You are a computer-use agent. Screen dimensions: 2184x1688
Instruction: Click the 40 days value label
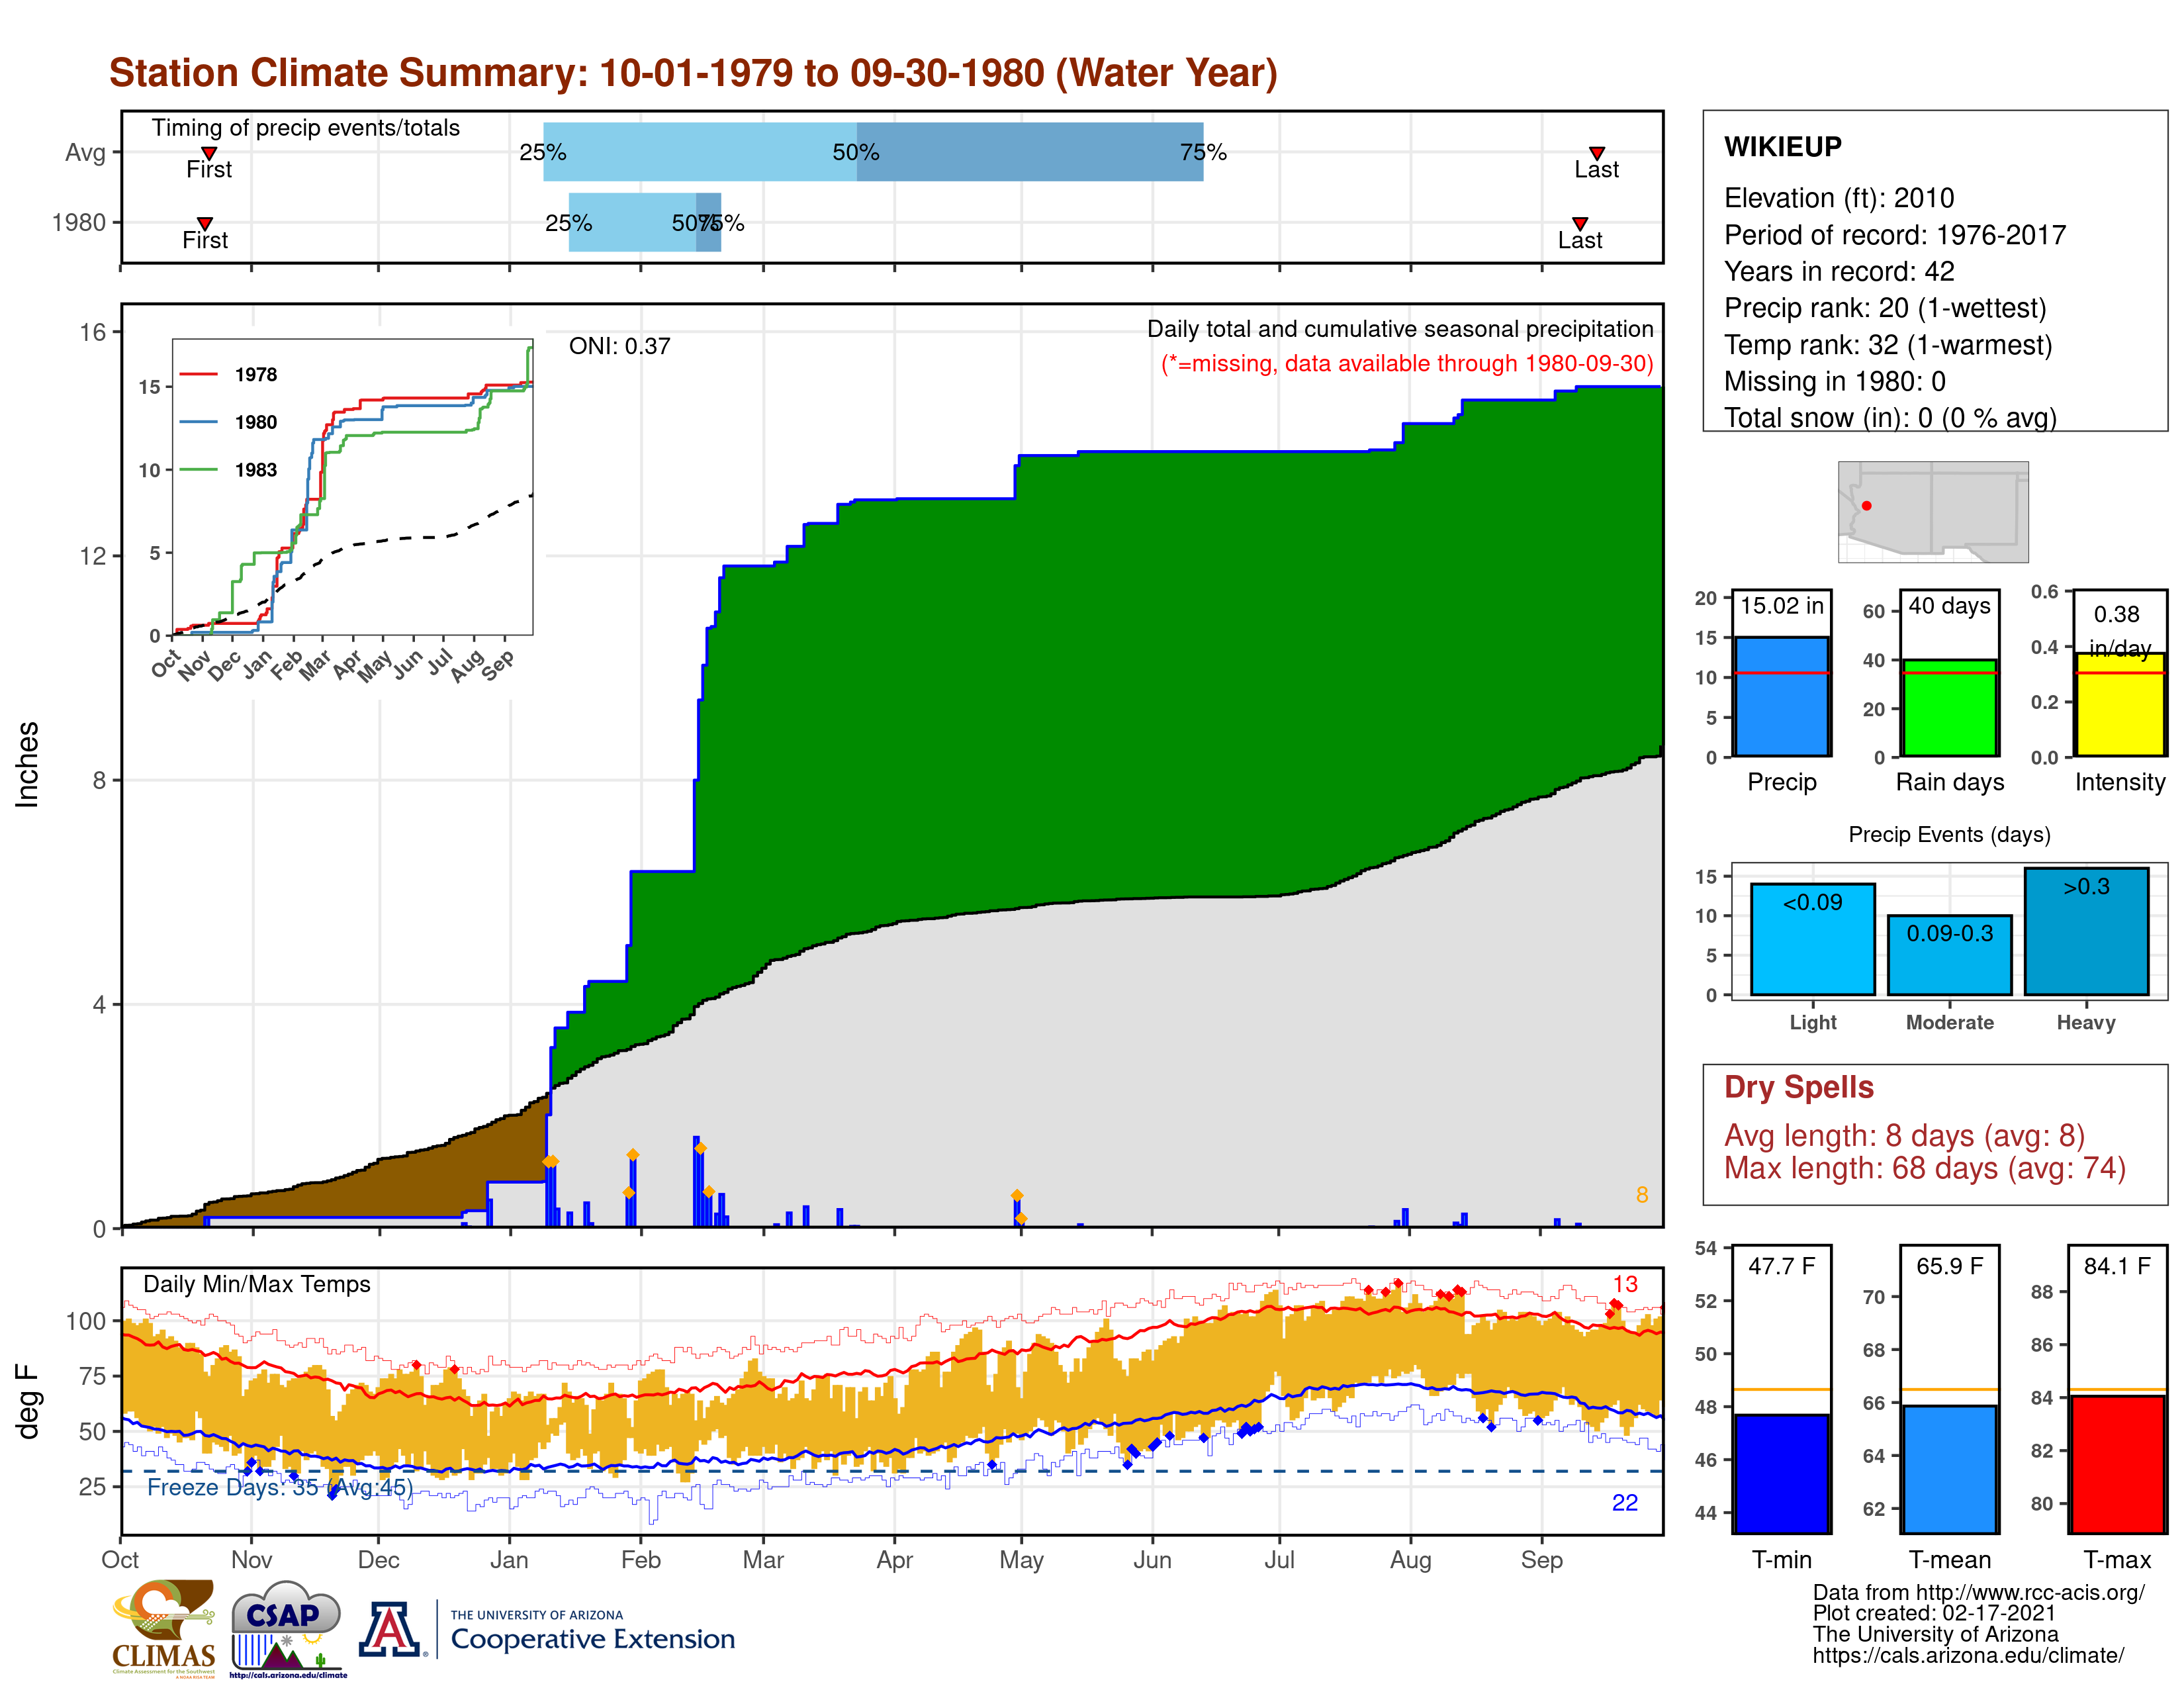click(x=1949, y=606)
